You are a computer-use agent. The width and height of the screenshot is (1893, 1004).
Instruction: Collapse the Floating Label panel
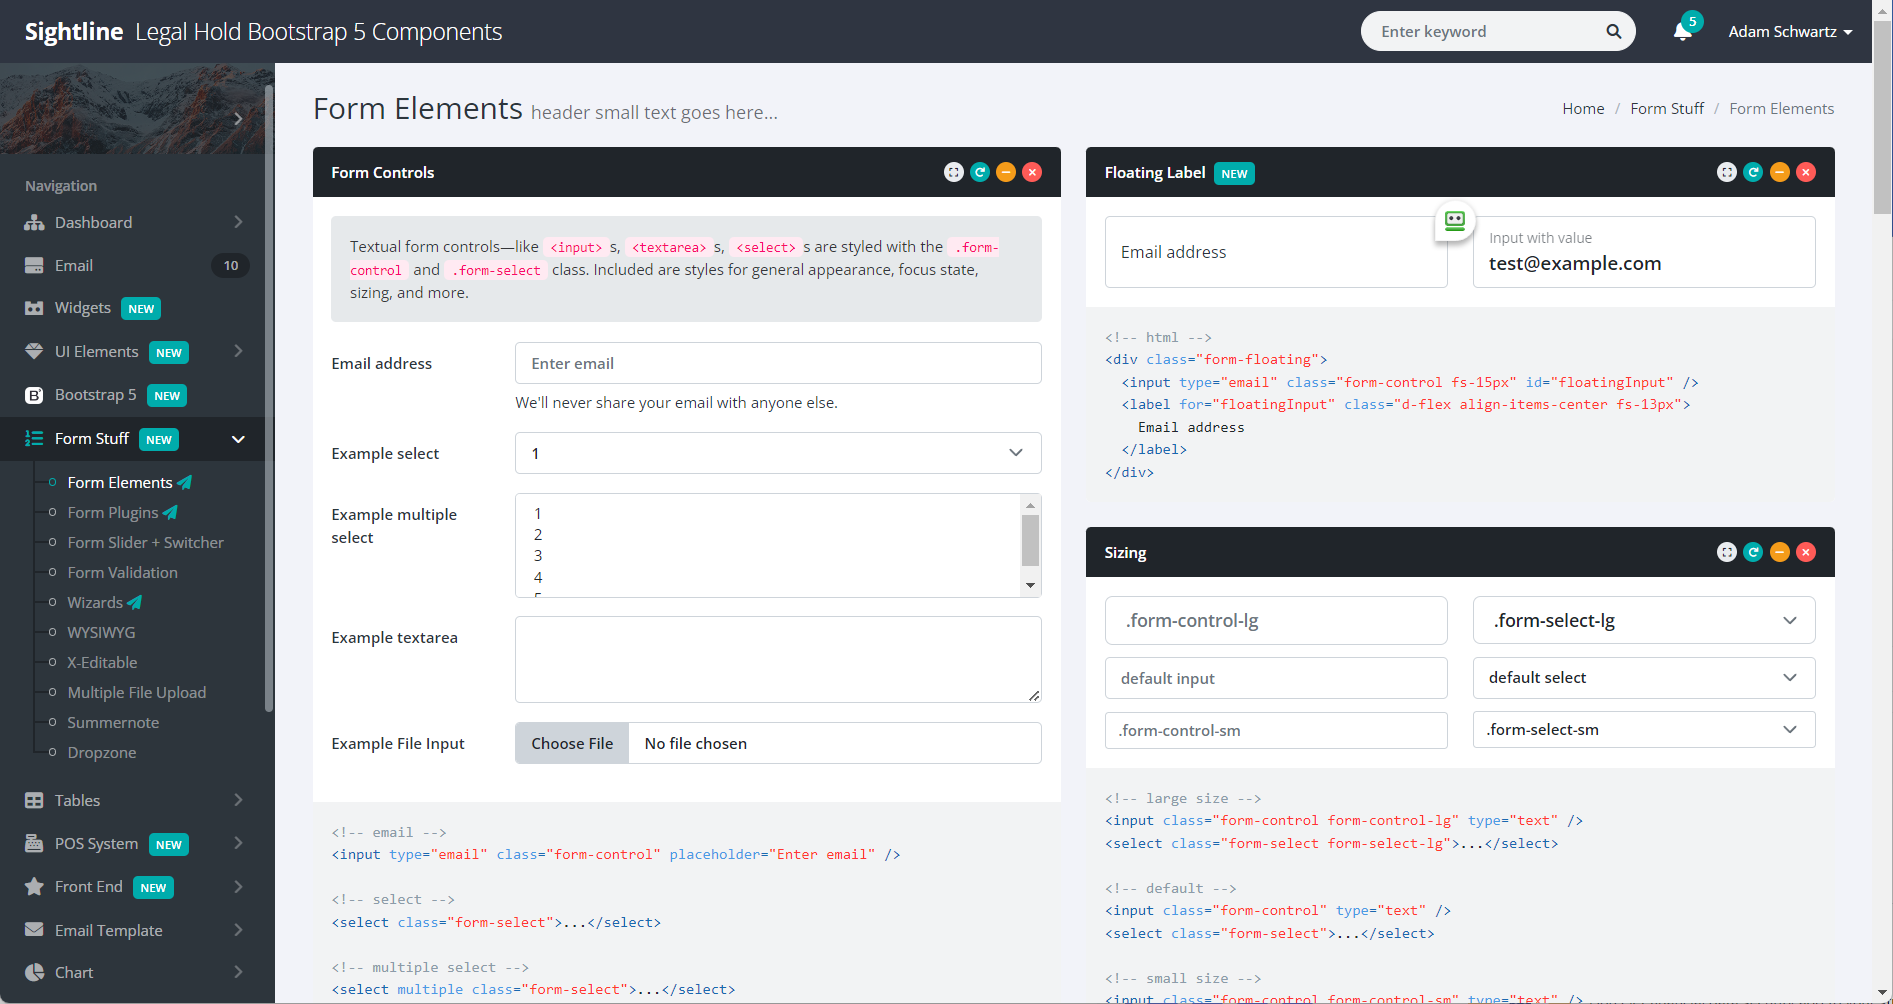[1779, 172]
